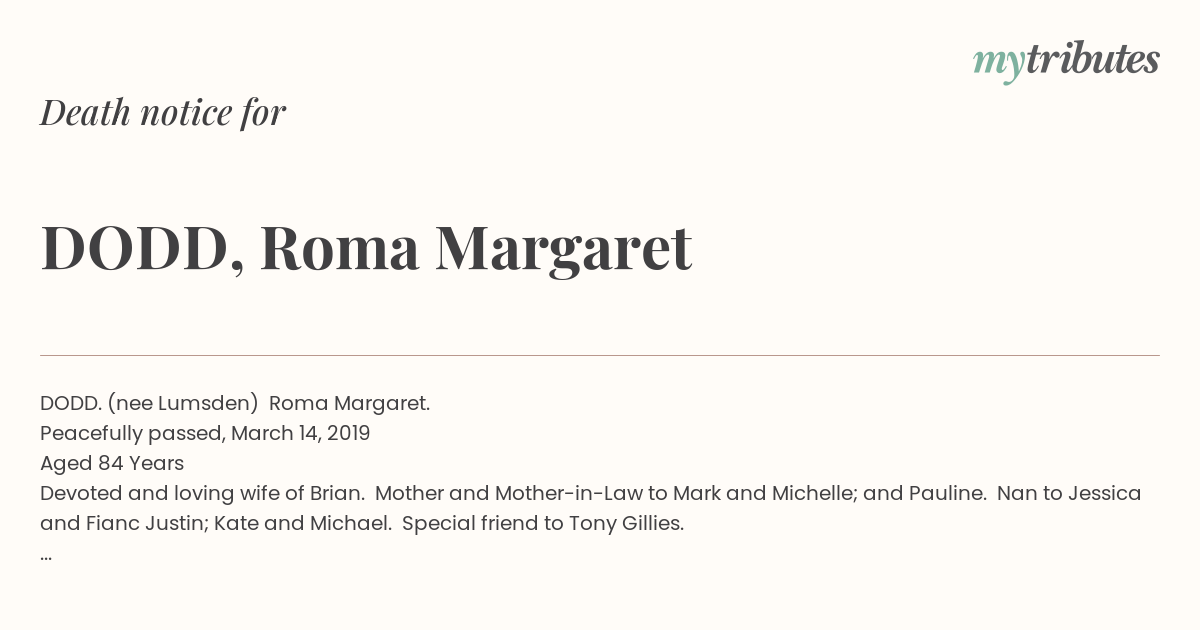Click the green 'my' part of logo

tap(998, 64)
